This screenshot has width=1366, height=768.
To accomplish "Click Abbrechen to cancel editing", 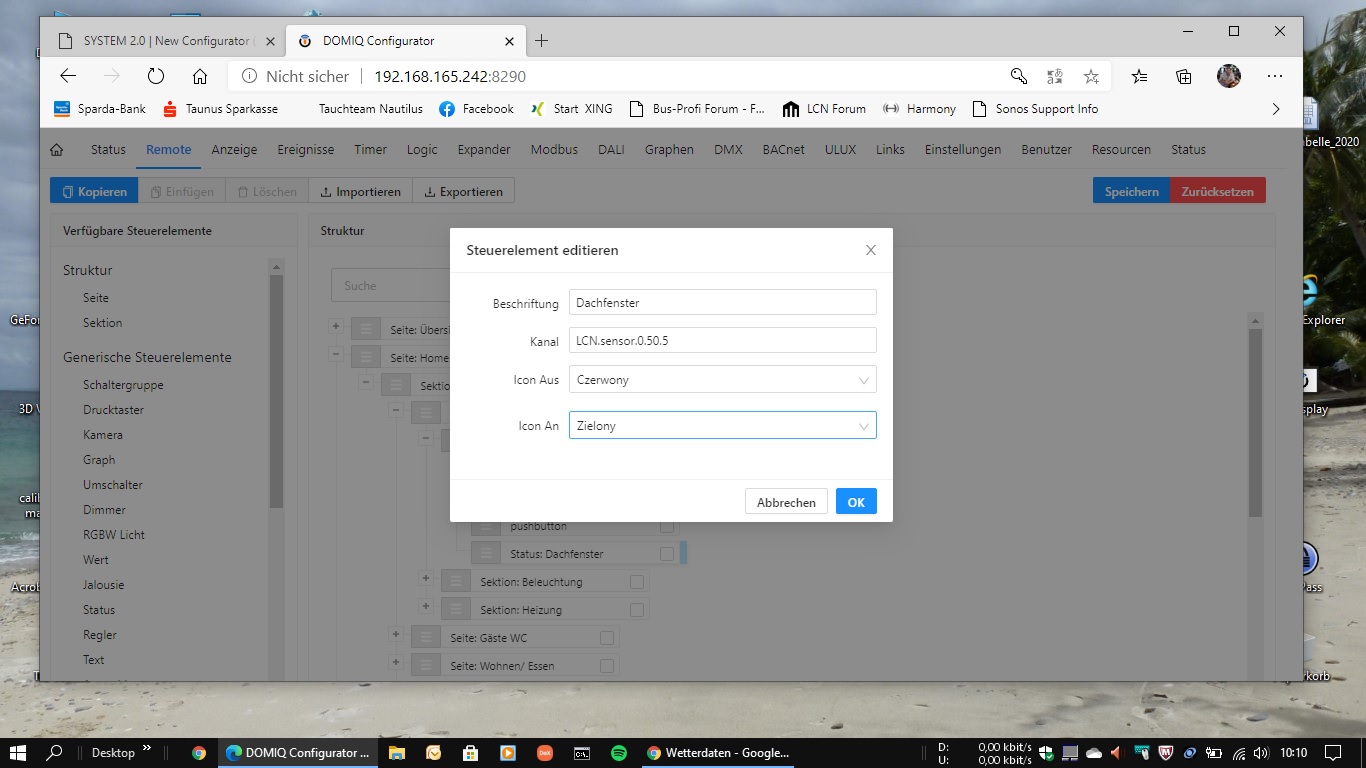I will point(786,502).
